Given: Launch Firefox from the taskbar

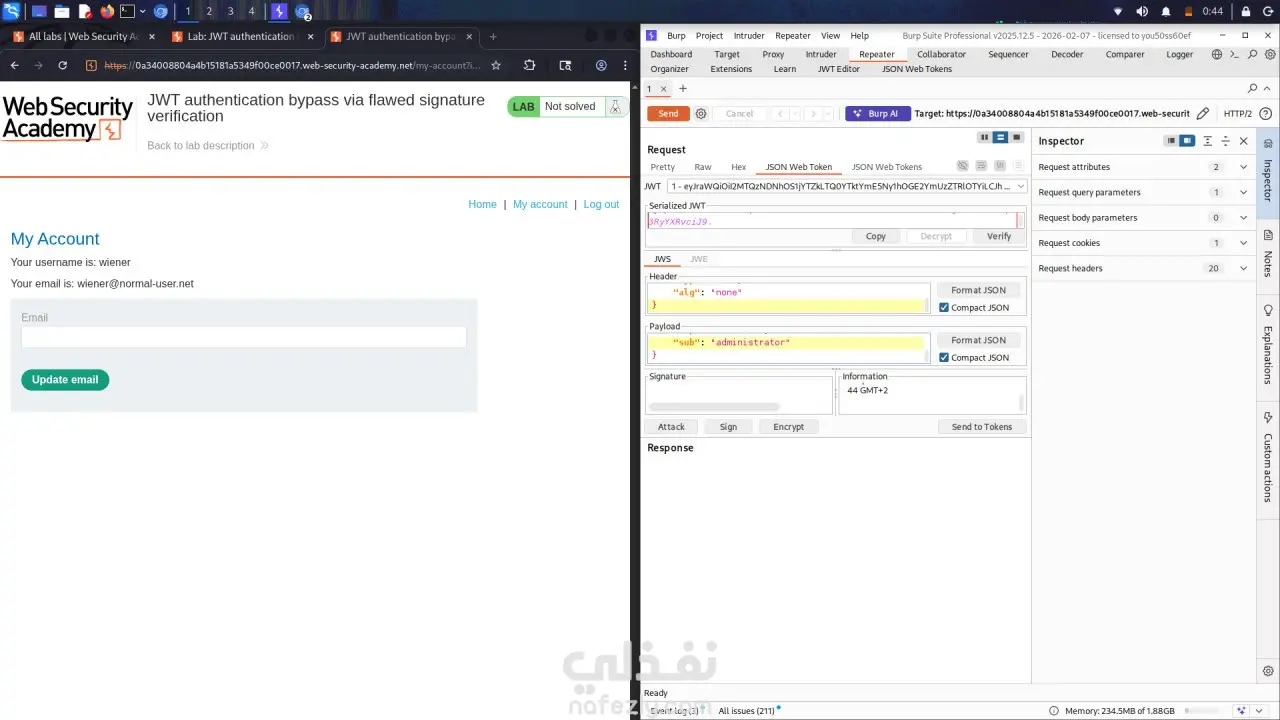Looking at the screenshot, I should point(107,11).
